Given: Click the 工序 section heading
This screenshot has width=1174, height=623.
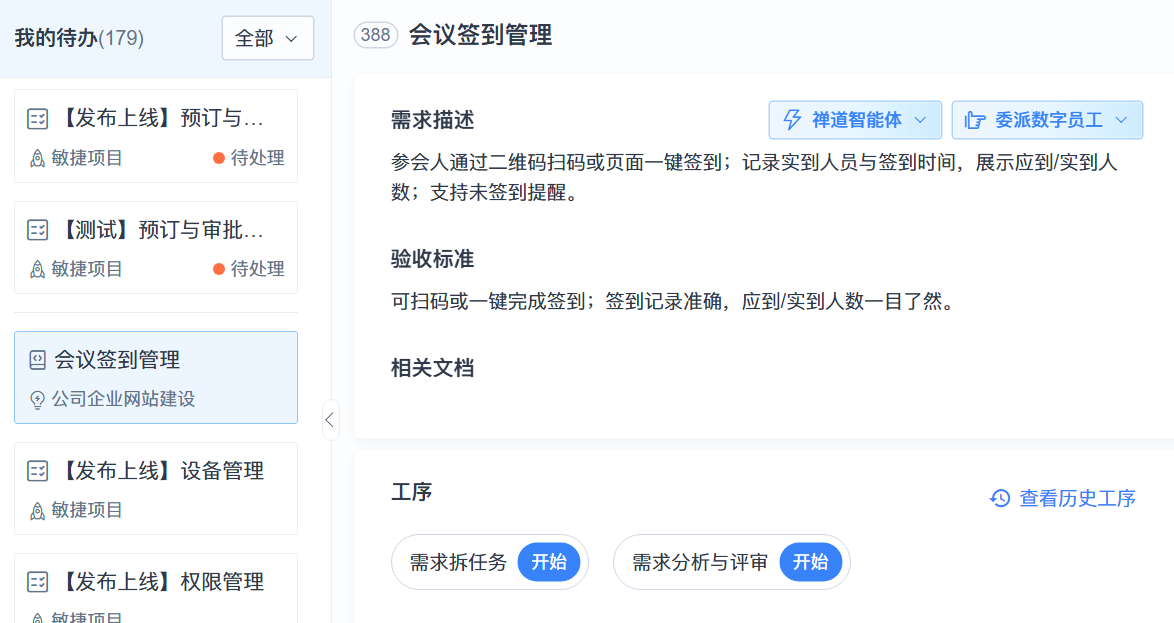Looking at the screenshot, I should 412,492.
